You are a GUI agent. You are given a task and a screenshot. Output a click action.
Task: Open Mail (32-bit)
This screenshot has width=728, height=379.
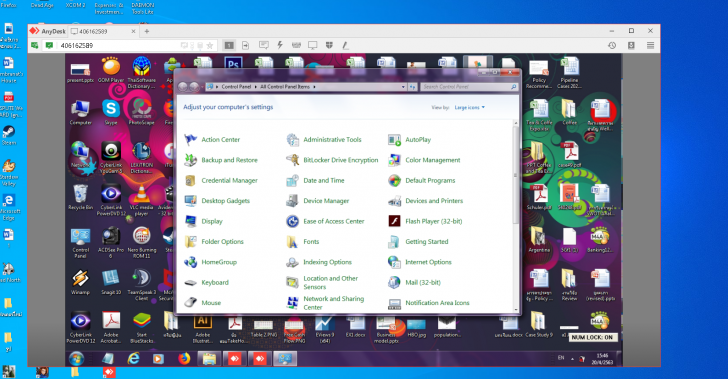coord(414,282)
